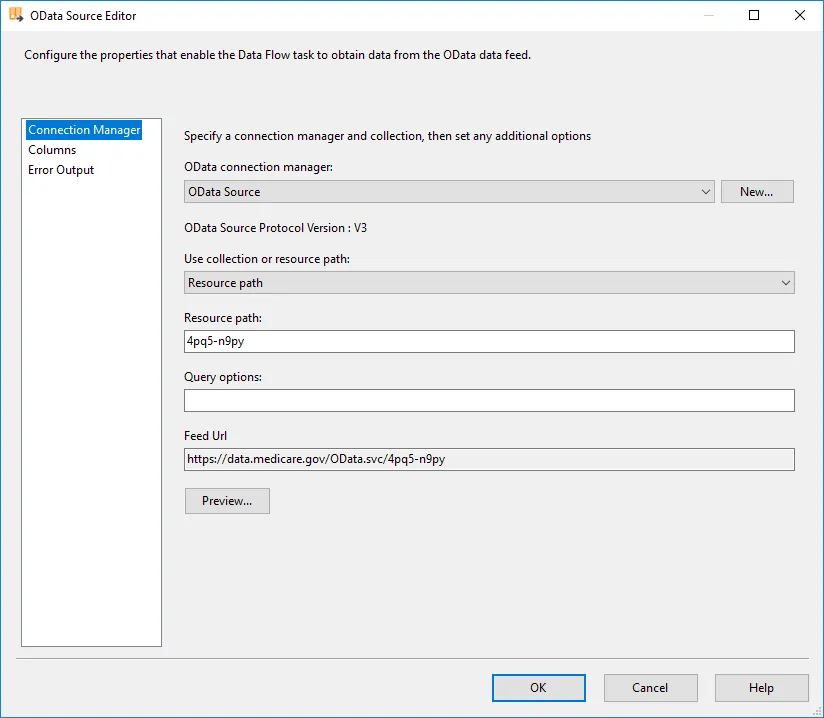Screen dimensions: 824x718
Task: Select the Connection Manager page
Action: tap(84, 130)
